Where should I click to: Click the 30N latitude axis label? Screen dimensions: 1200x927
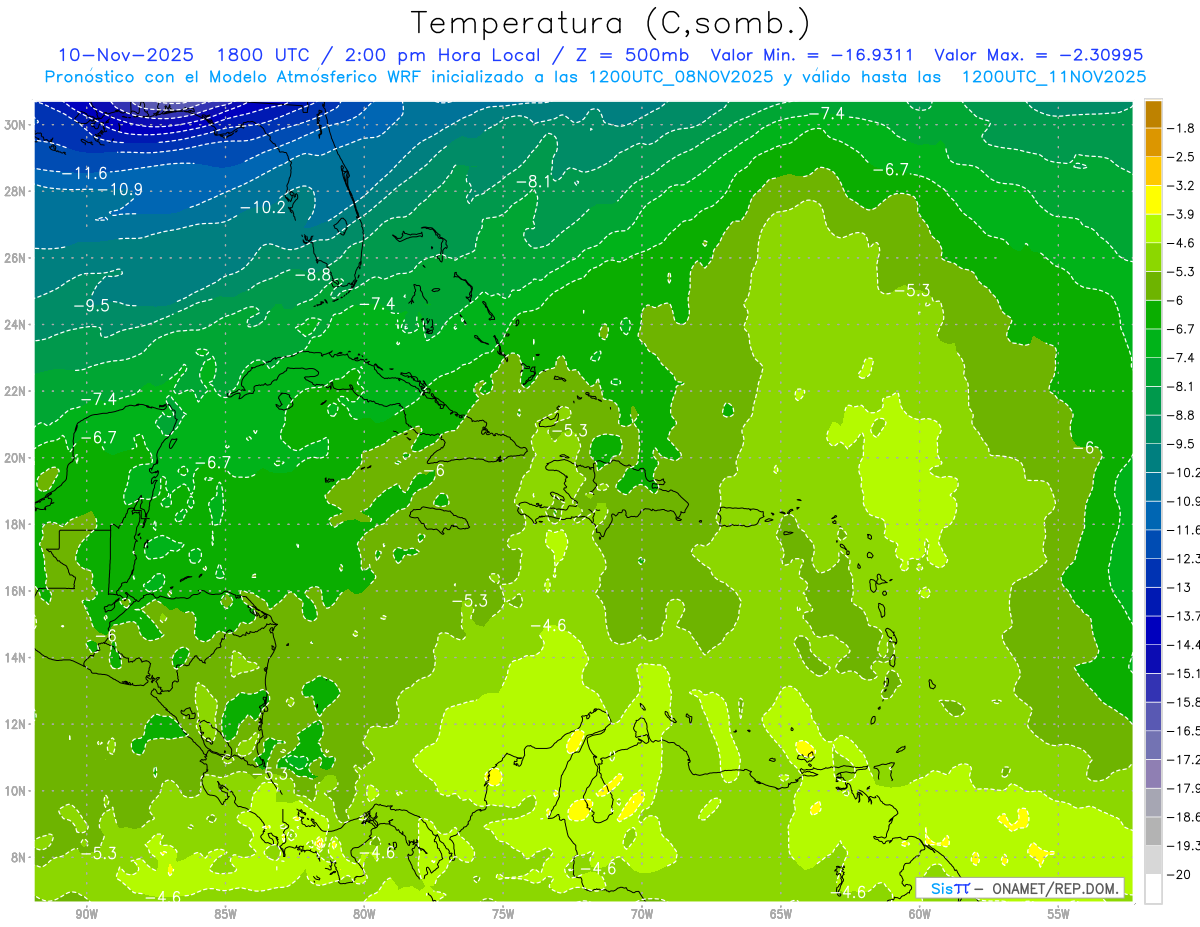click(14, 125)
